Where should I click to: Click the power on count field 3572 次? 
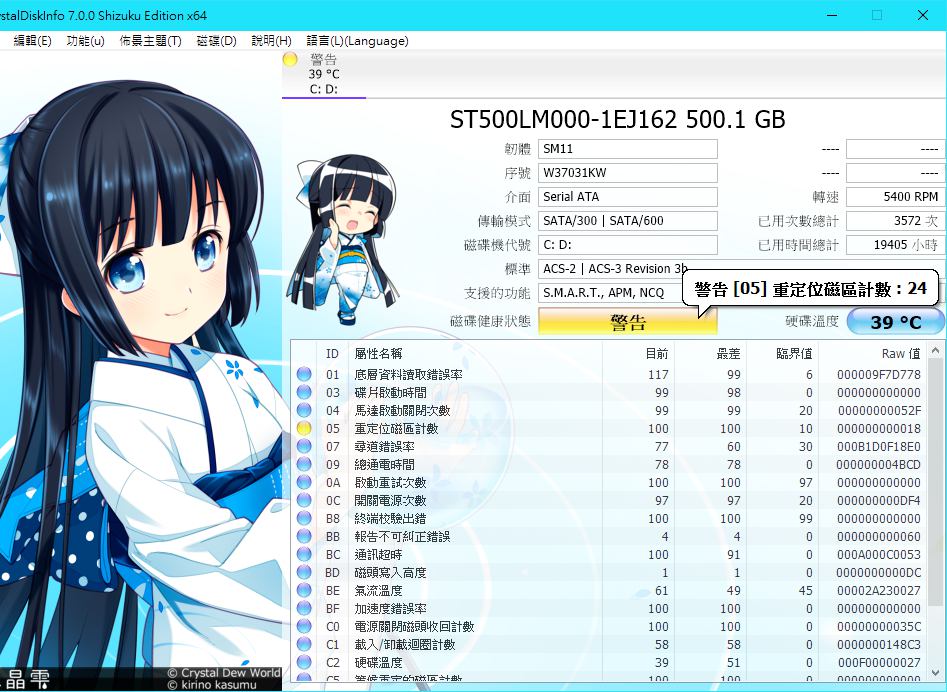895,221
